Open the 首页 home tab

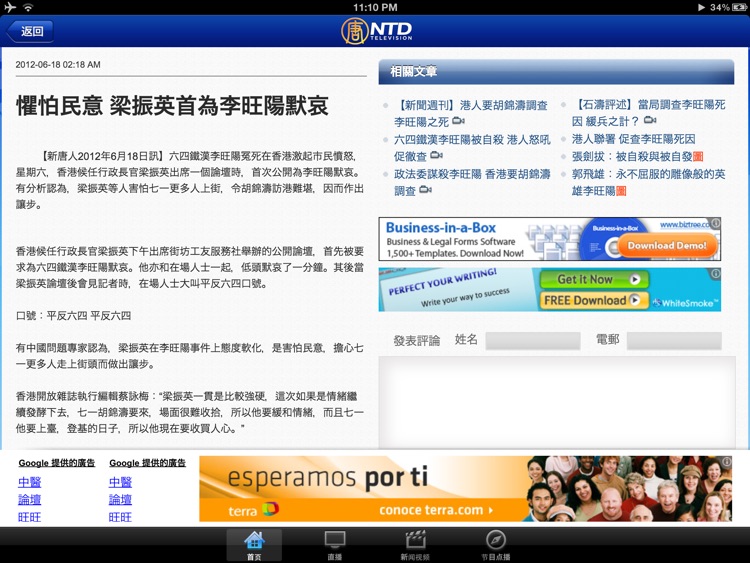pyautogui.click(x=254, y=545)
